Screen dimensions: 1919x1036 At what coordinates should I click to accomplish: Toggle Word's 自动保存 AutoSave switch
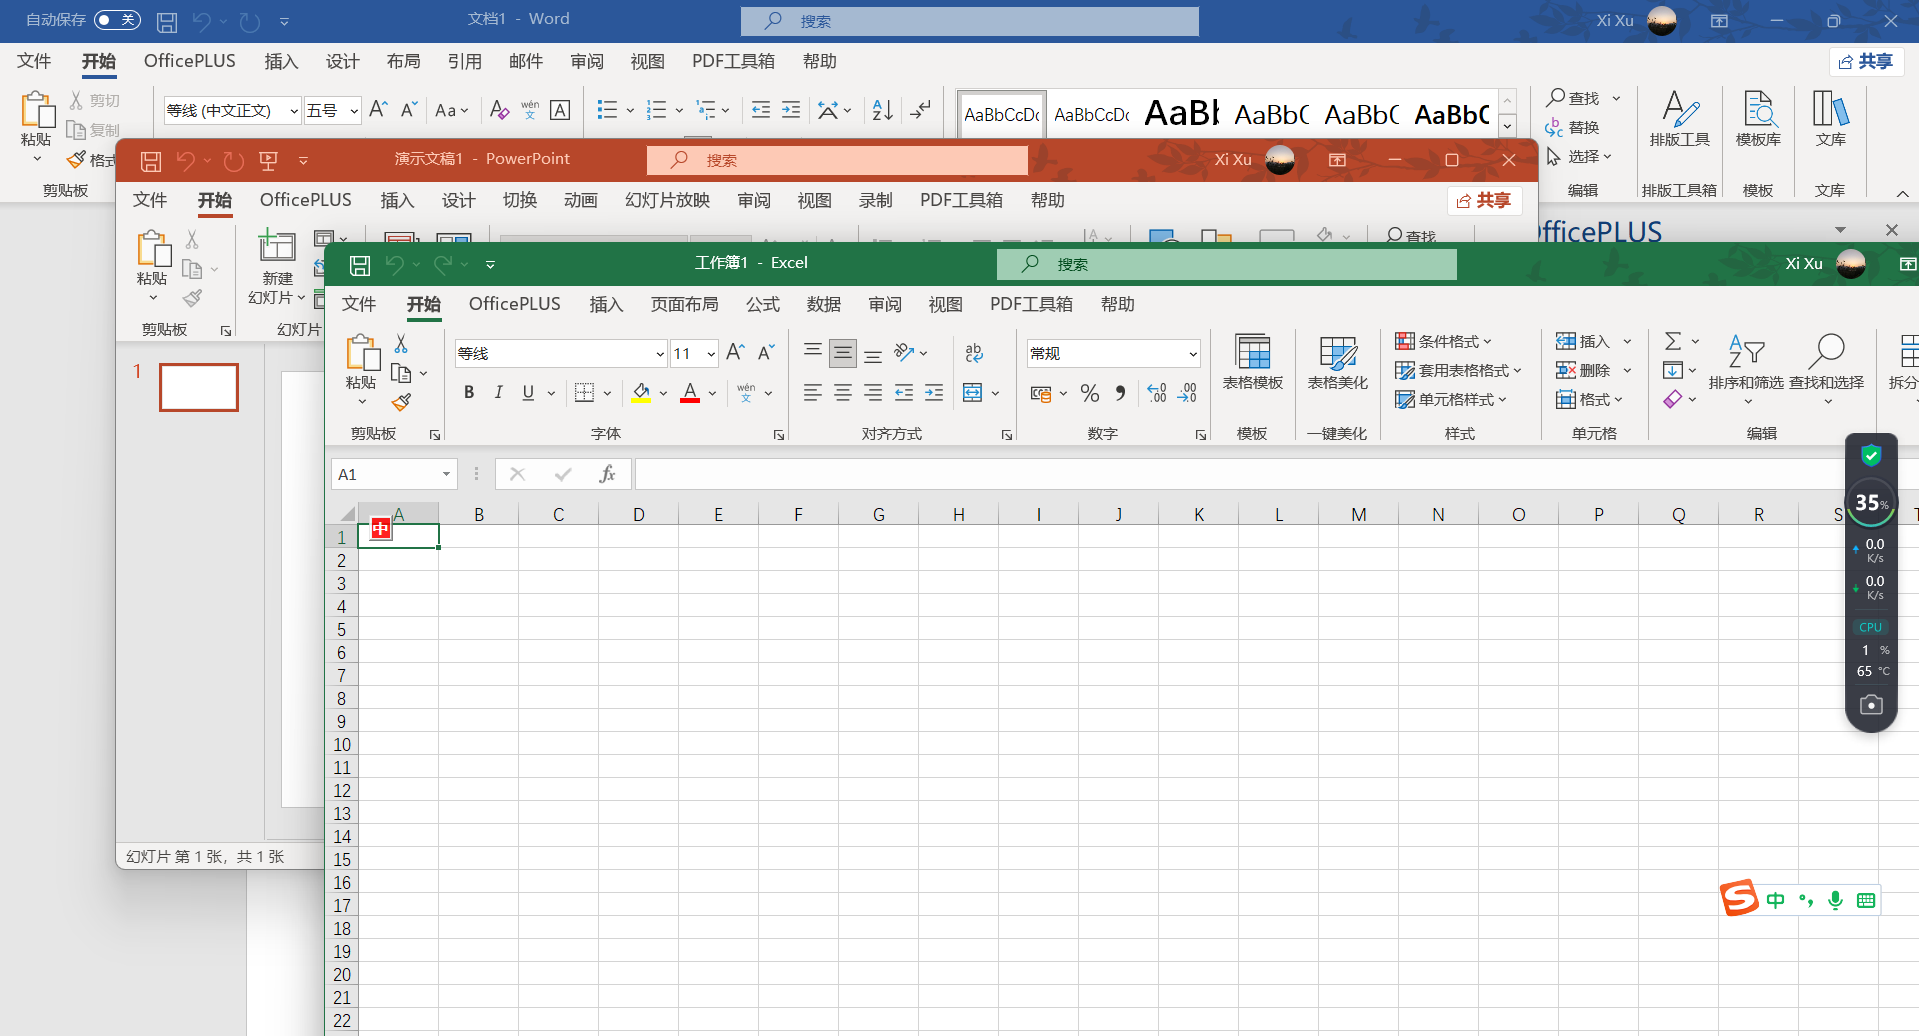pos(117,20)
